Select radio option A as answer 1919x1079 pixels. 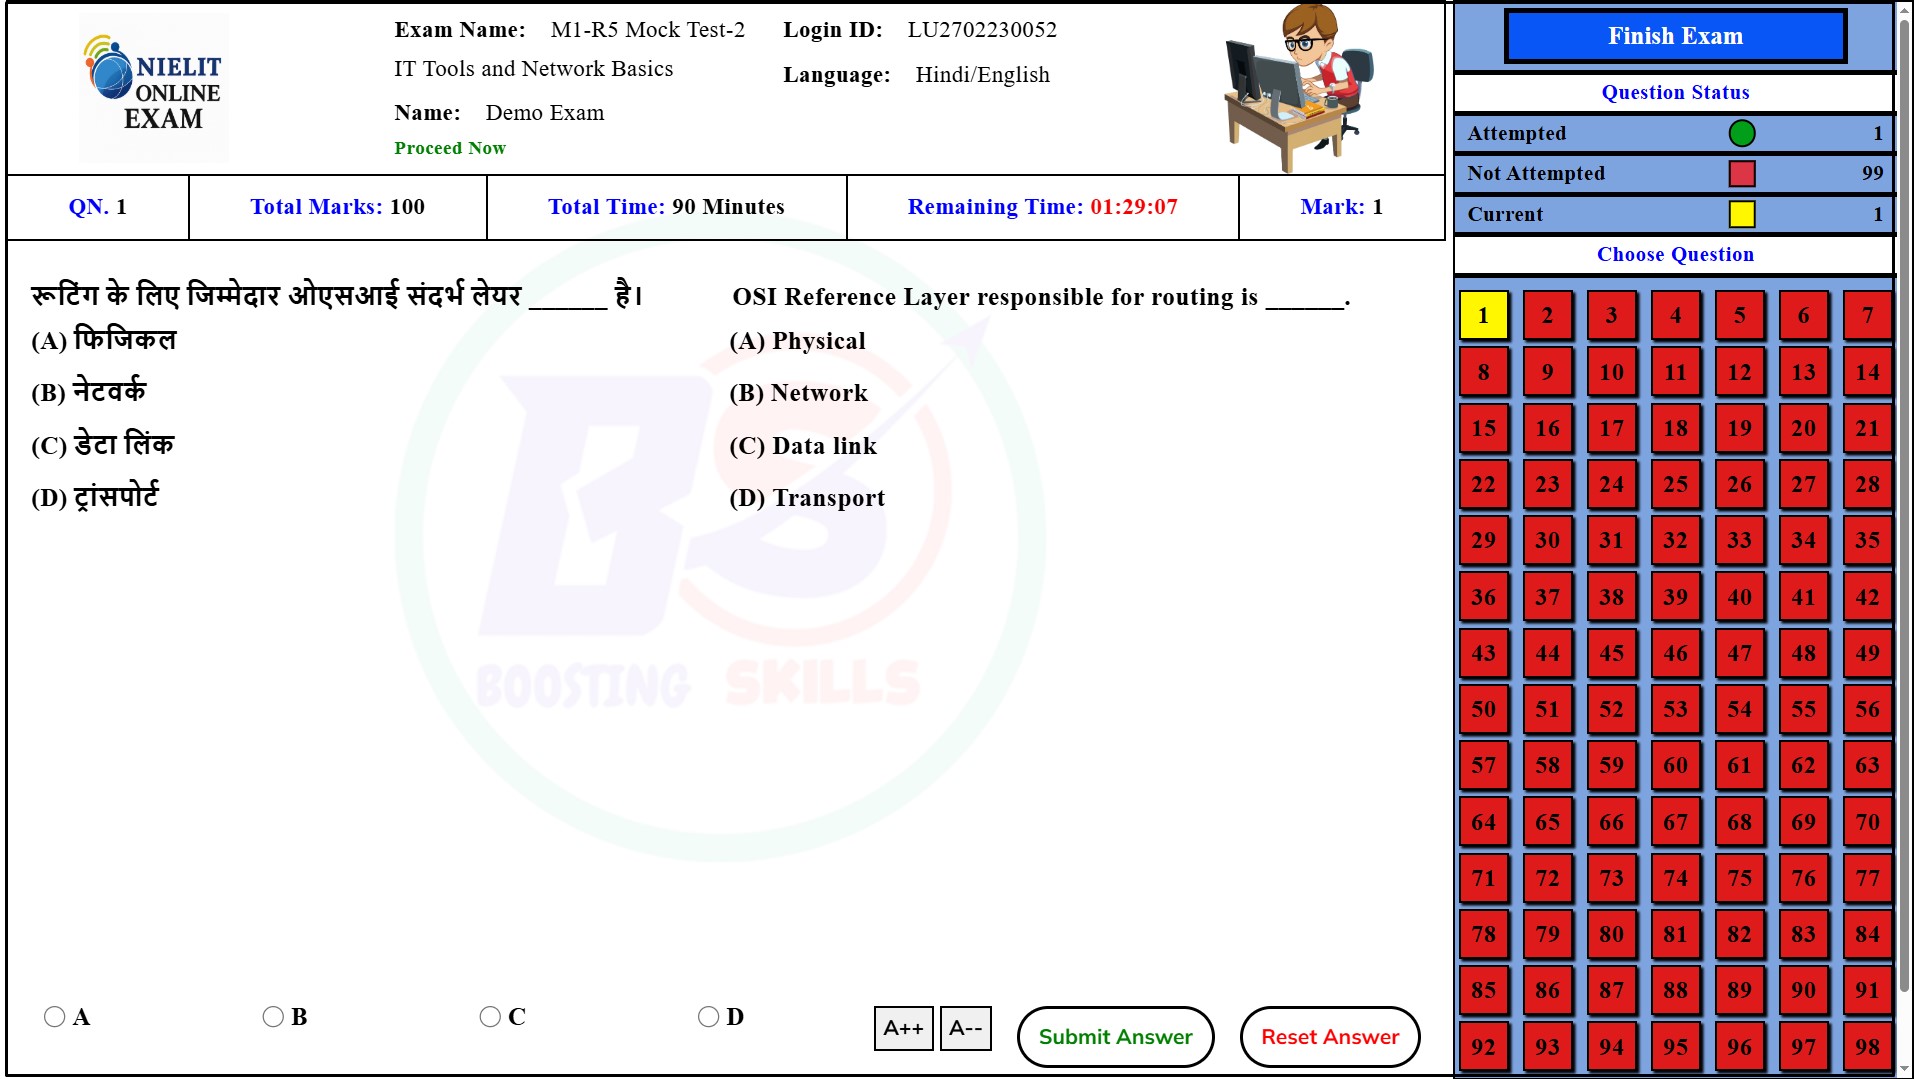click(x=55, y=1017)
